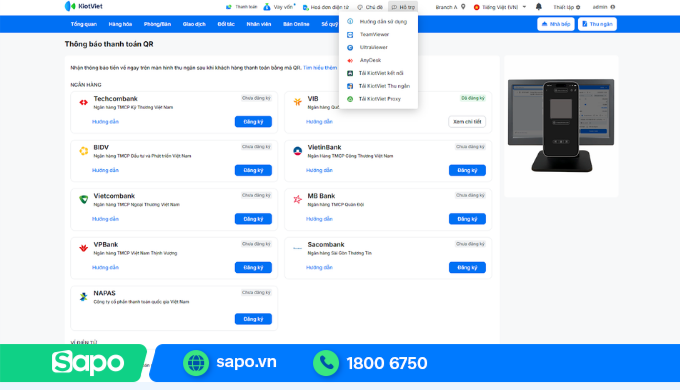This screenshot has height=390, width=680.
Task: Open notifications bell
Action: pos(539,7)
